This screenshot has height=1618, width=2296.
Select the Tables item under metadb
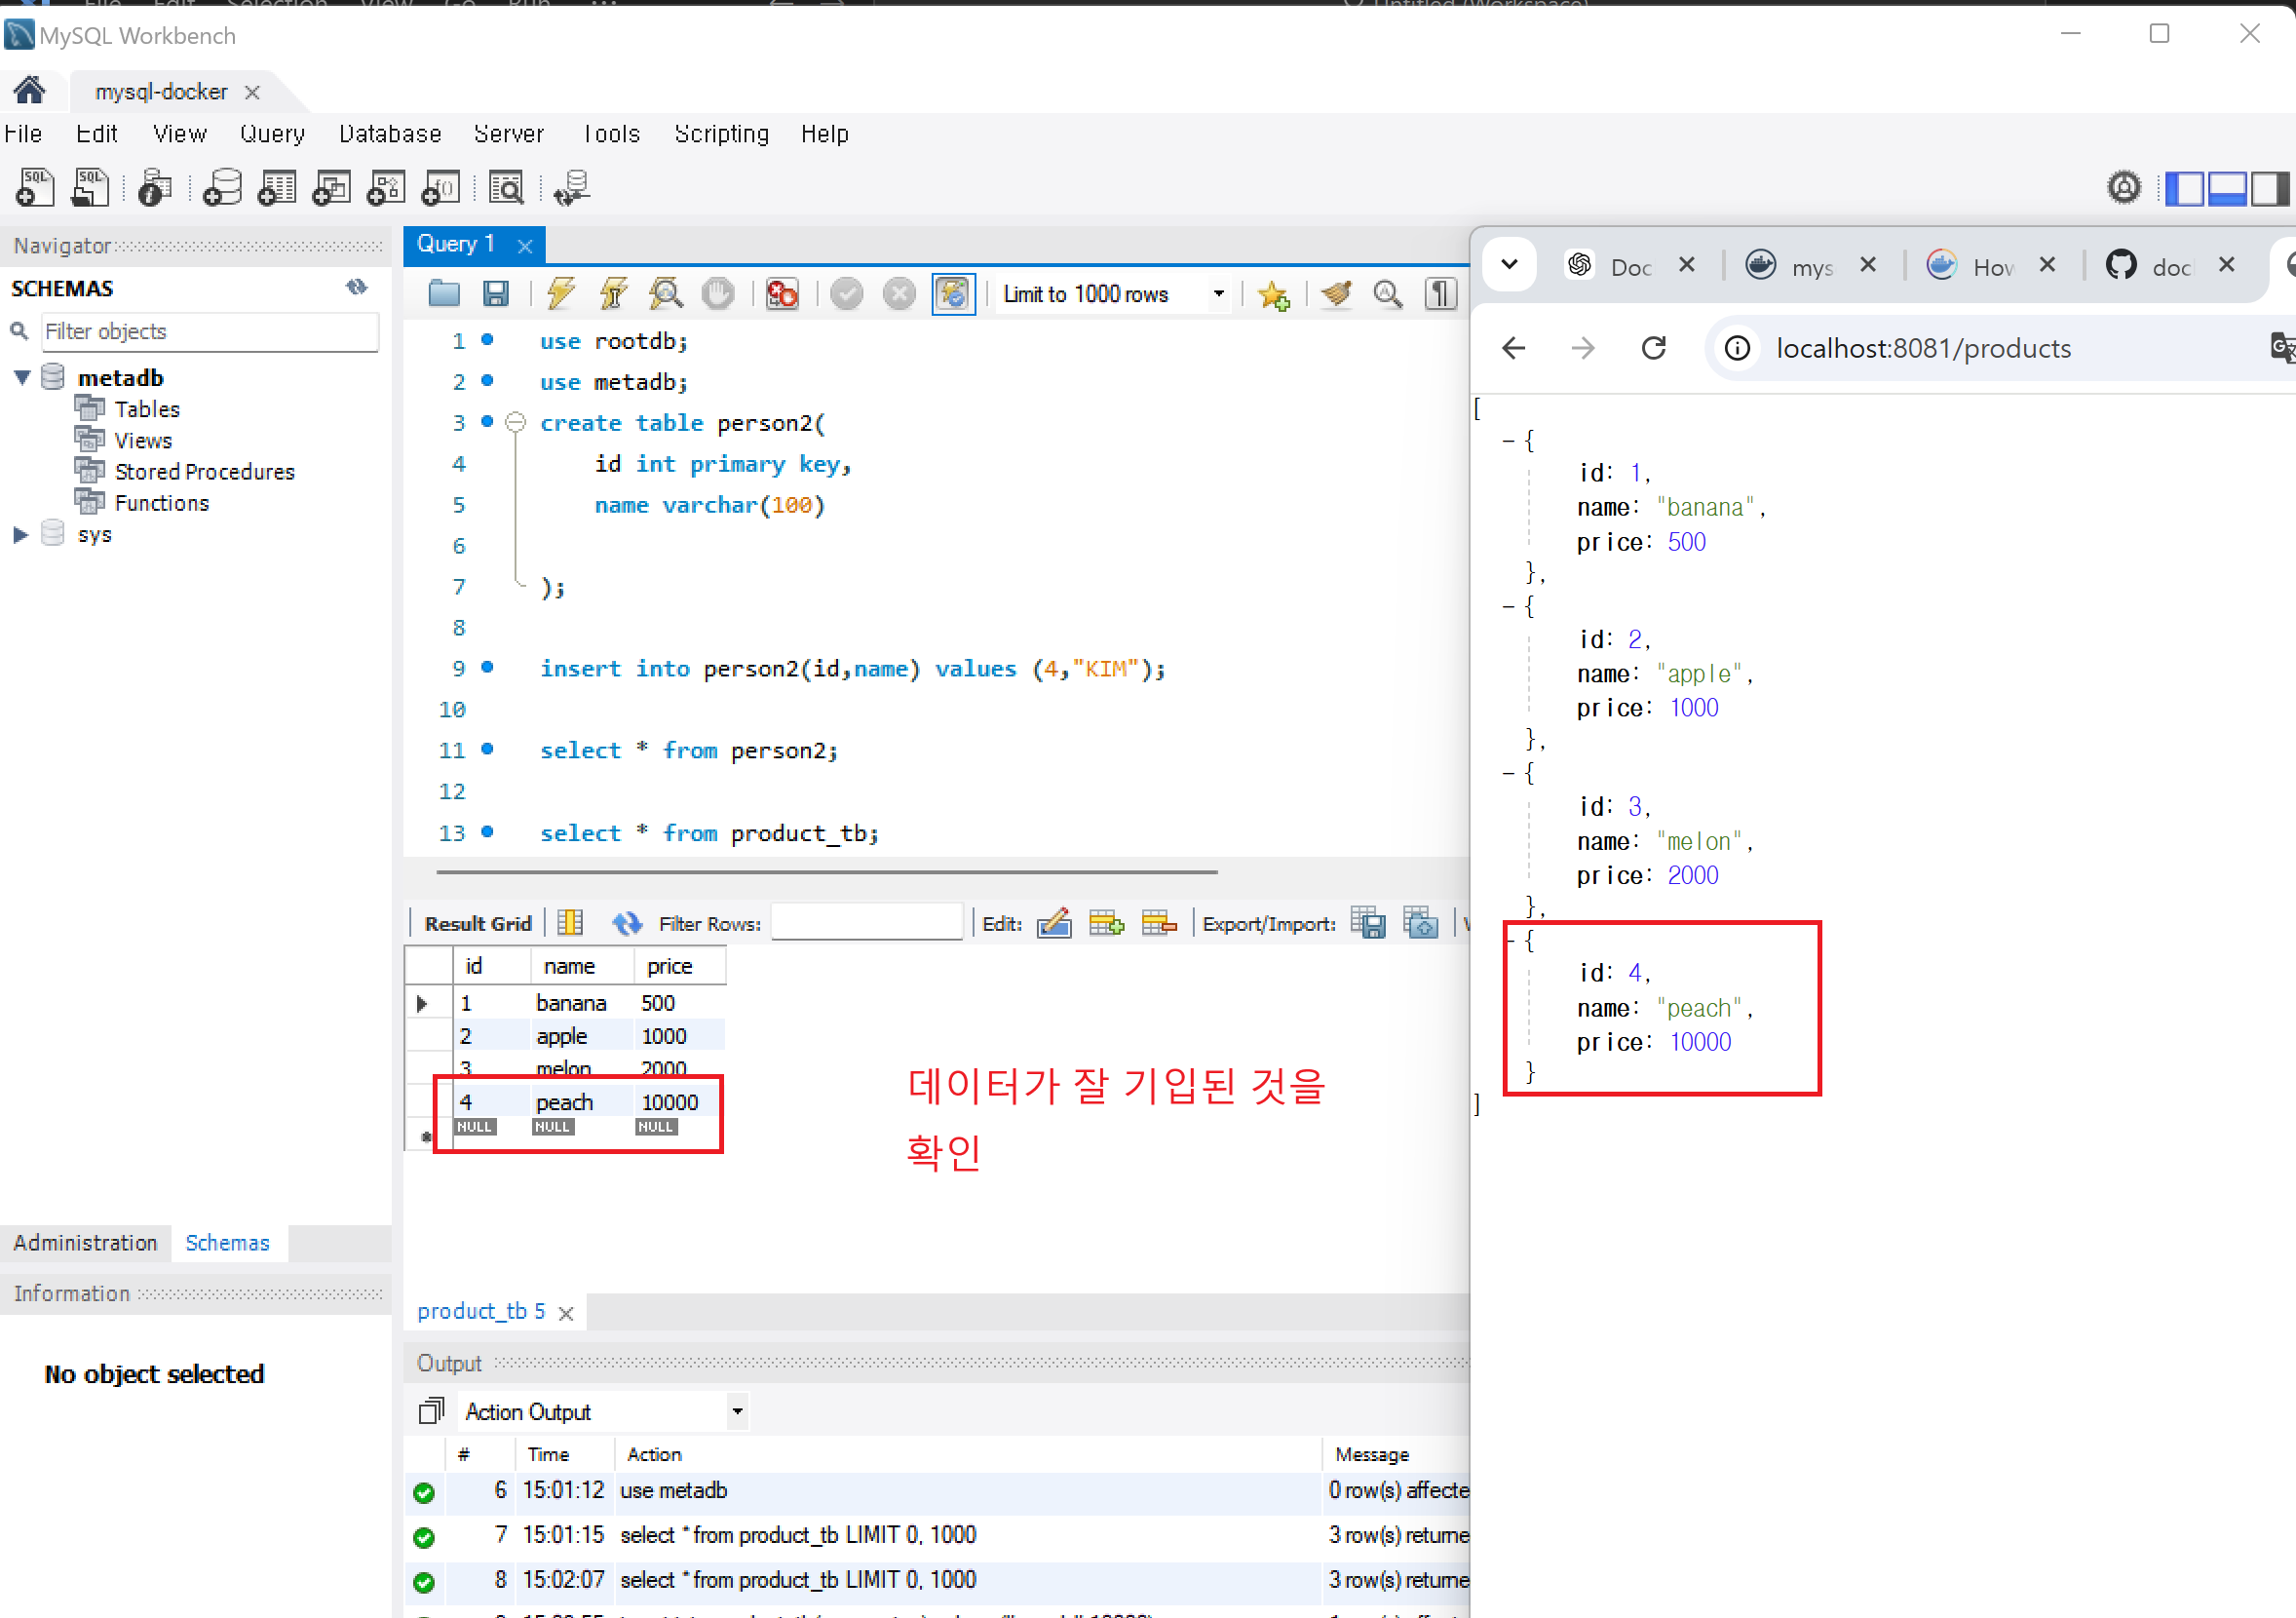(147, 409)
